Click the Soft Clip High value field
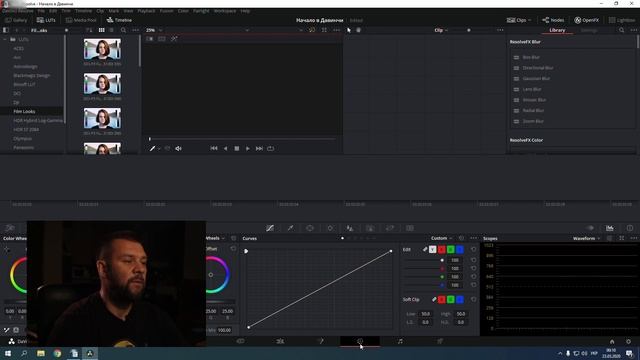Screen dimensions: 640x360 point(460,314)
